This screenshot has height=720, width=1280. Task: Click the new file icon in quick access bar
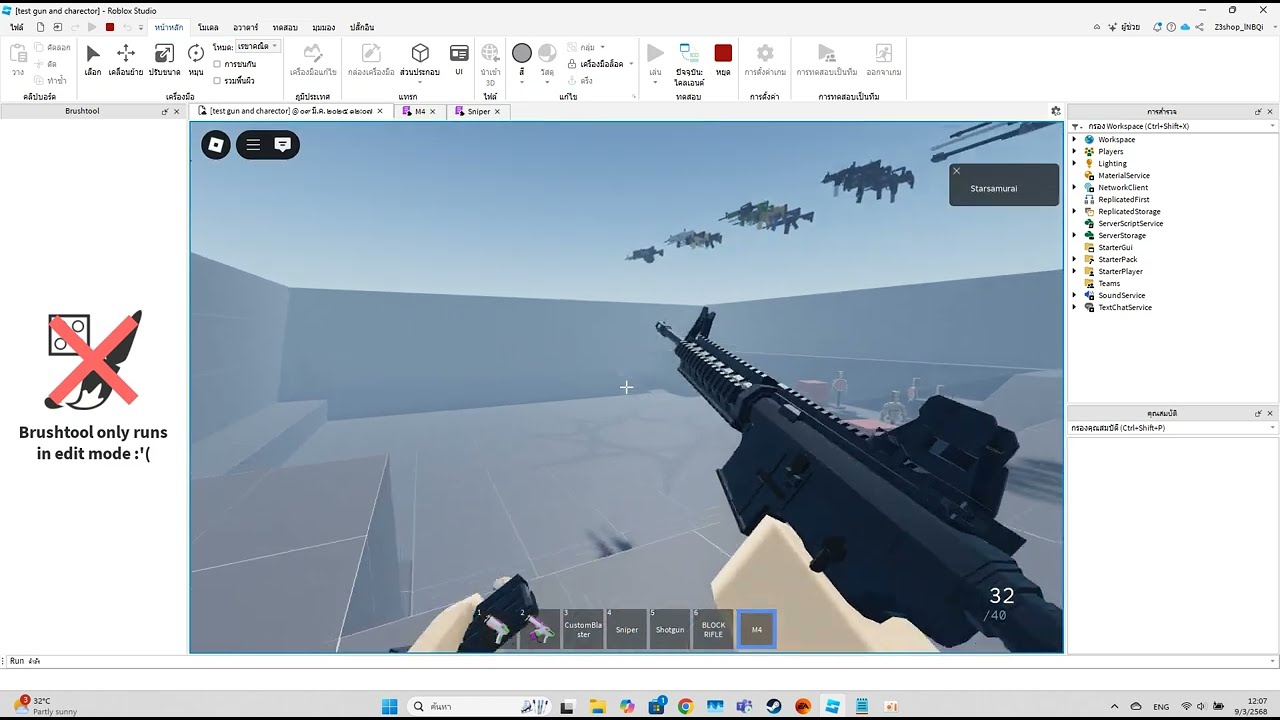(x=41, y=27)
